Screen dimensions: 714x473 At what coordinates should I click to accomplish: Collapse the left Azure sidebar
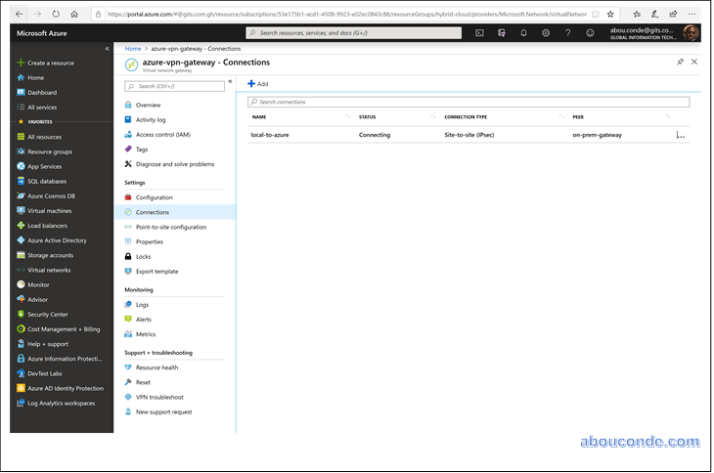107,48
